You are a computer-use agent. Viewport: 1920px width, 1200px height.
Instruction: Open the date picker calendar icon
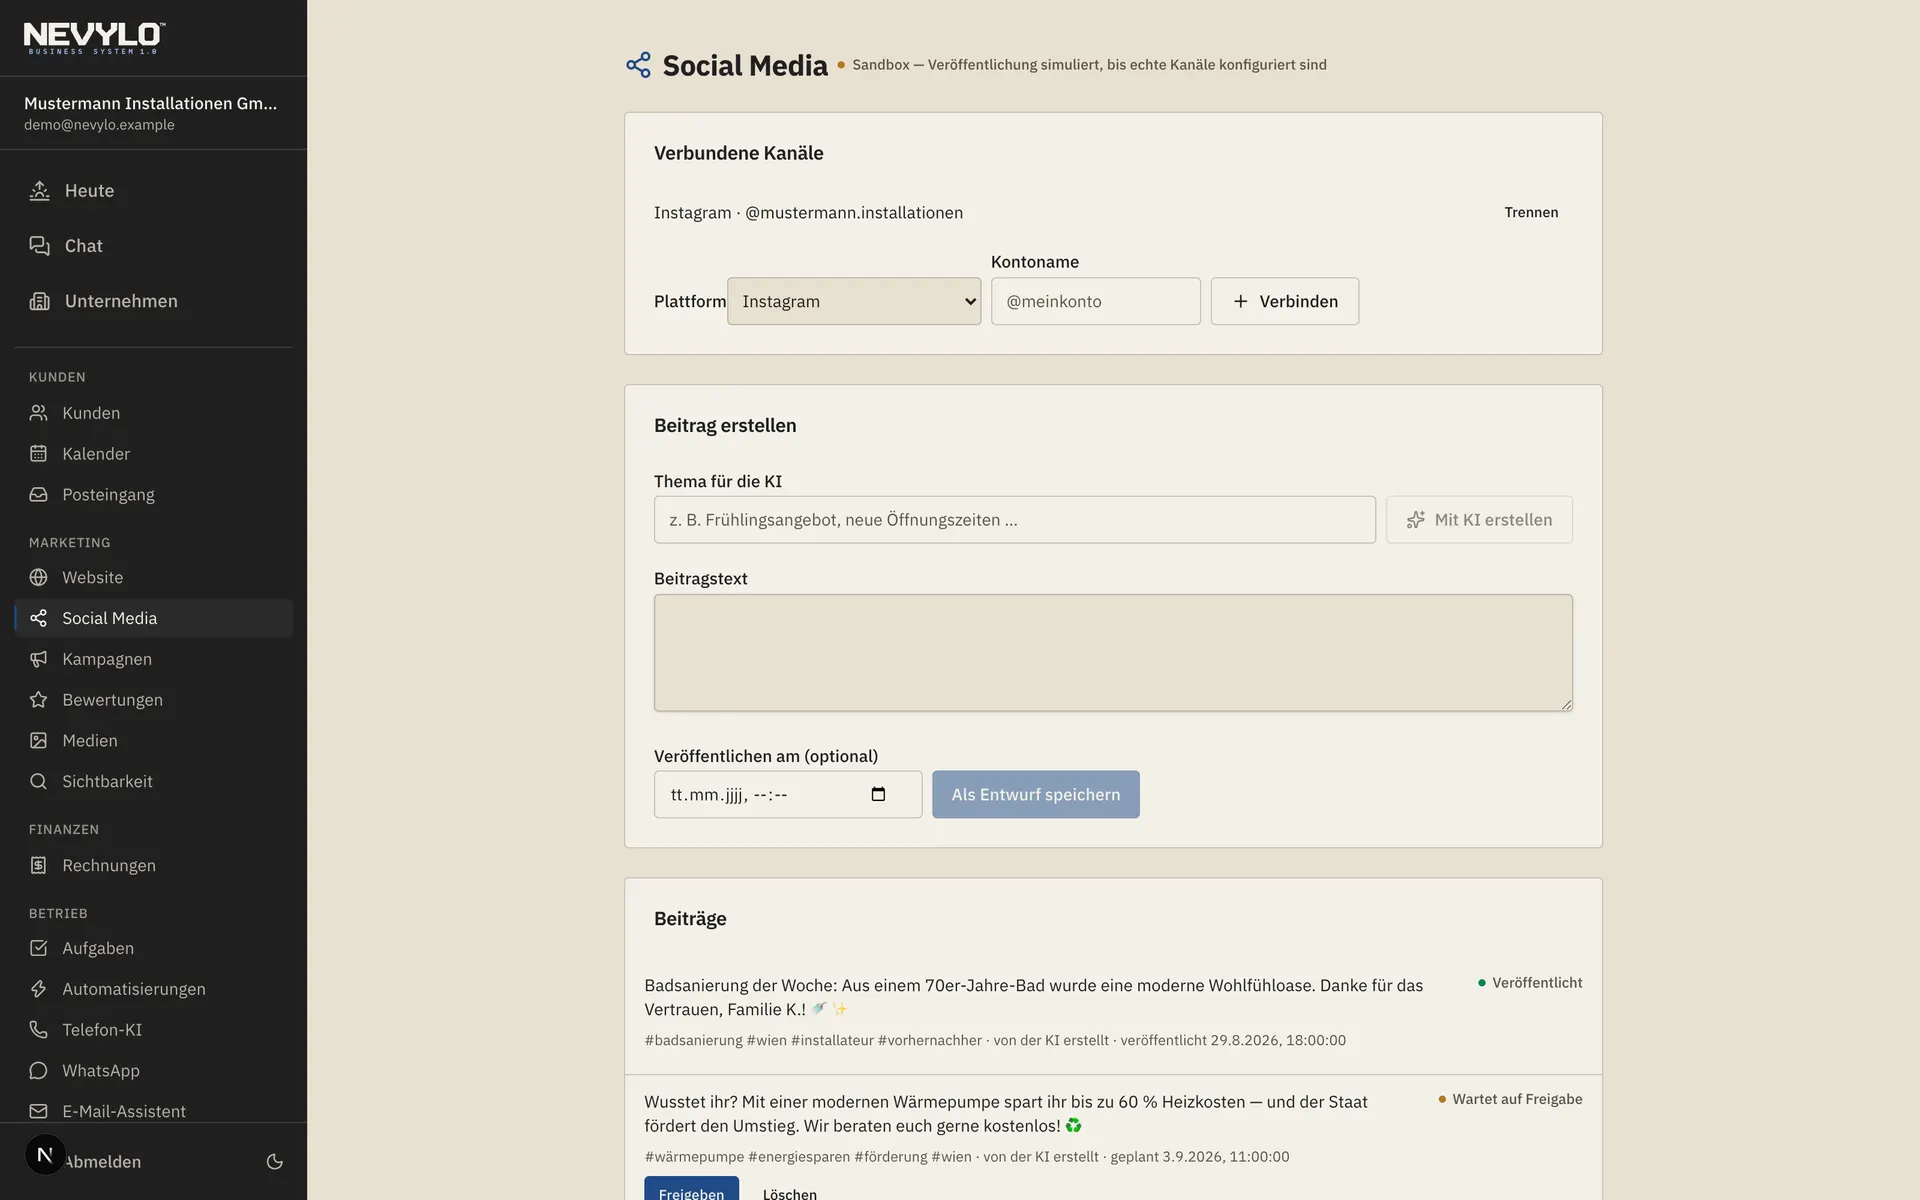click(878, 794)
